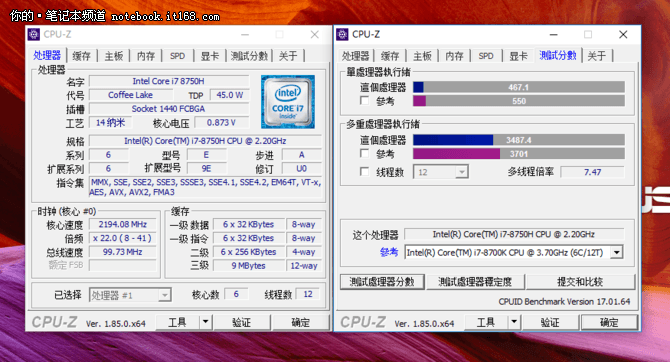Click the 确定 button in left window
Screen dimensions: 670x362
(x=300, y=322)
